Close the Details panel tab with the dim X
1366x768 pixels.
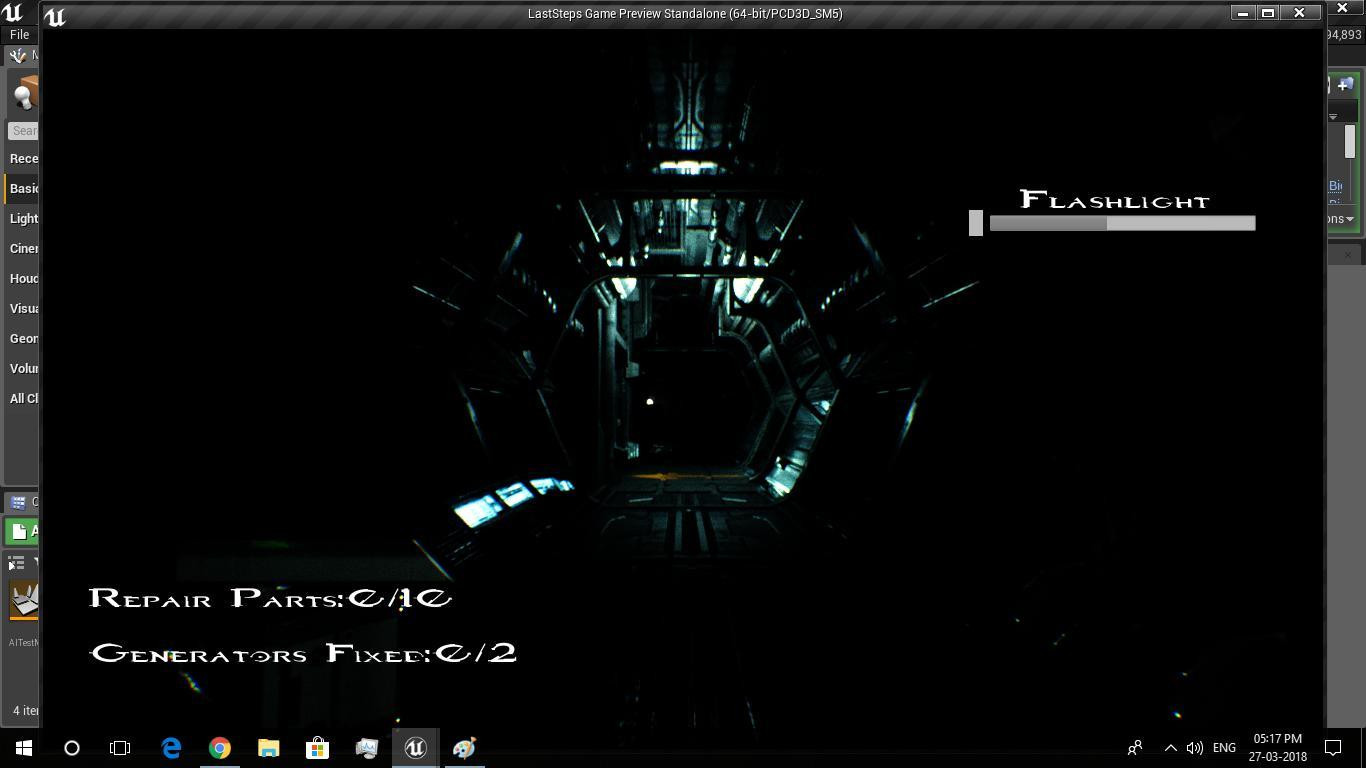1347,255
